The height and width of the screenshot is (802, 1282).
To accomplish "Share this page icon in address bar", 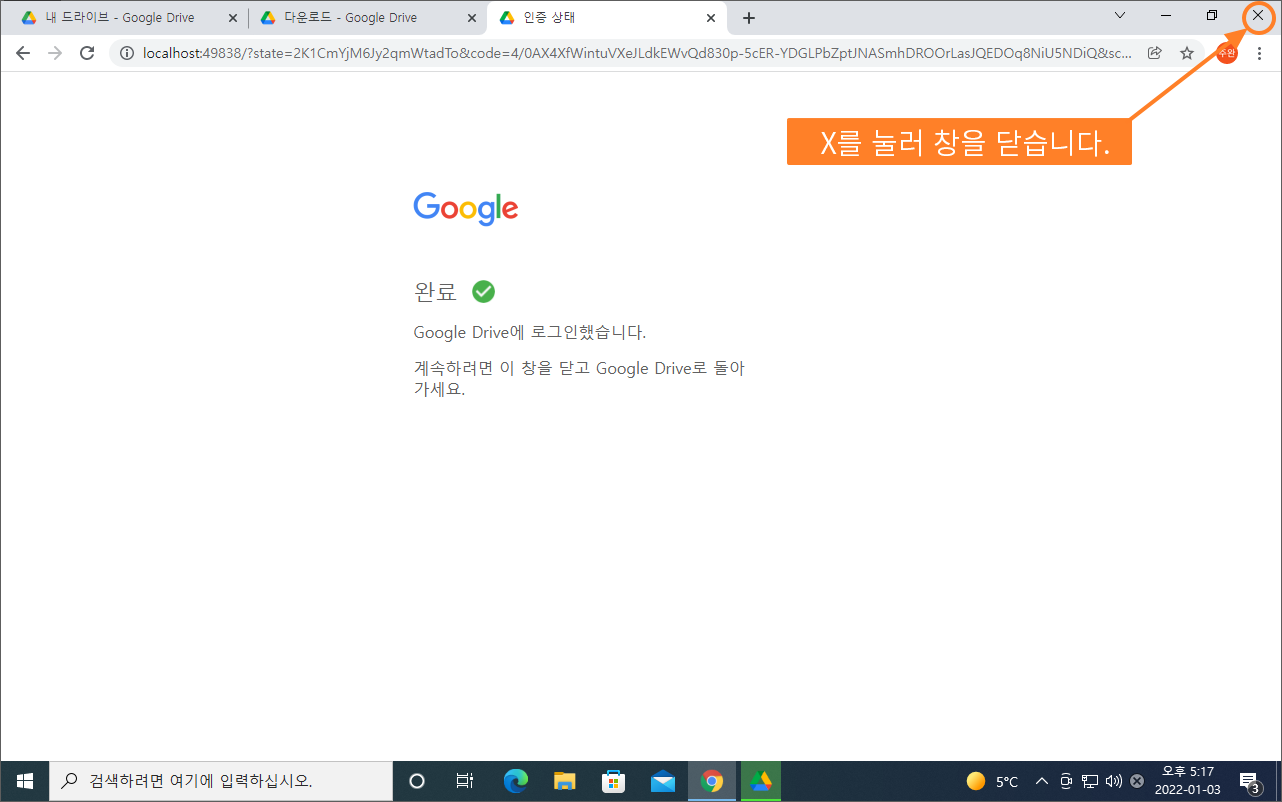I will tap(1155, 53).
